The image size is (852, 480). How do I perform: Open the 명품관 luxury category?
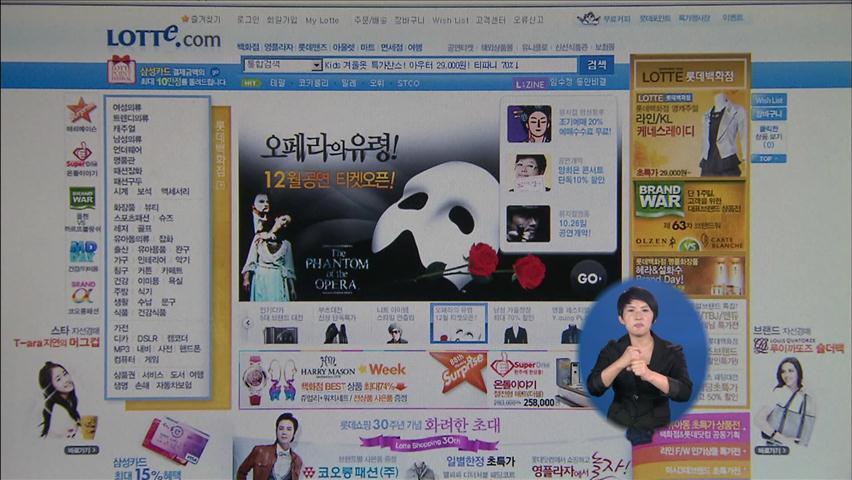click(x=124, y=160)
